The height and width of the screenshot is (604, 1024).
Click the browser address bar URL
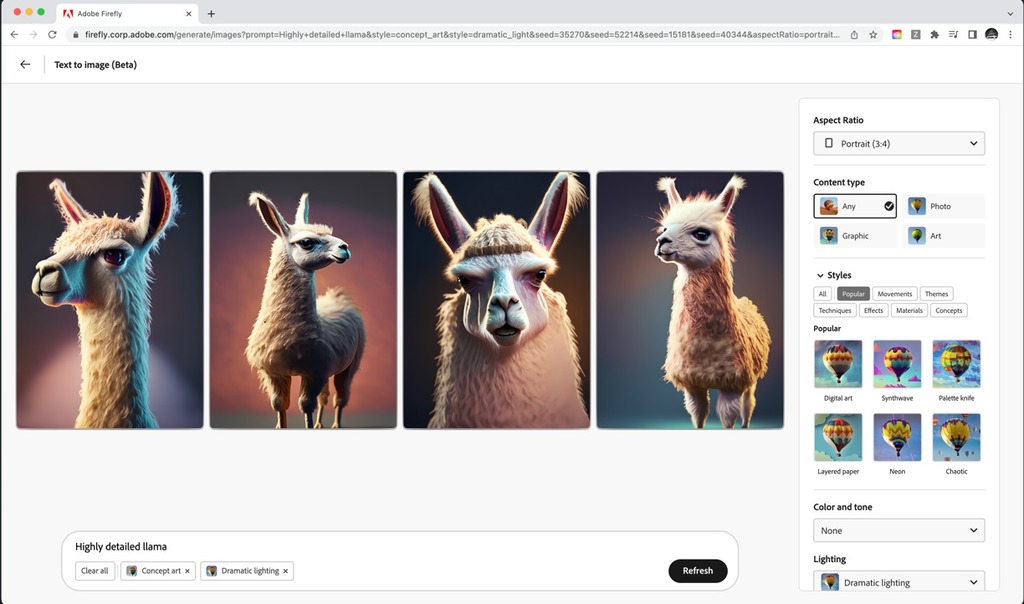coord(462,35)
